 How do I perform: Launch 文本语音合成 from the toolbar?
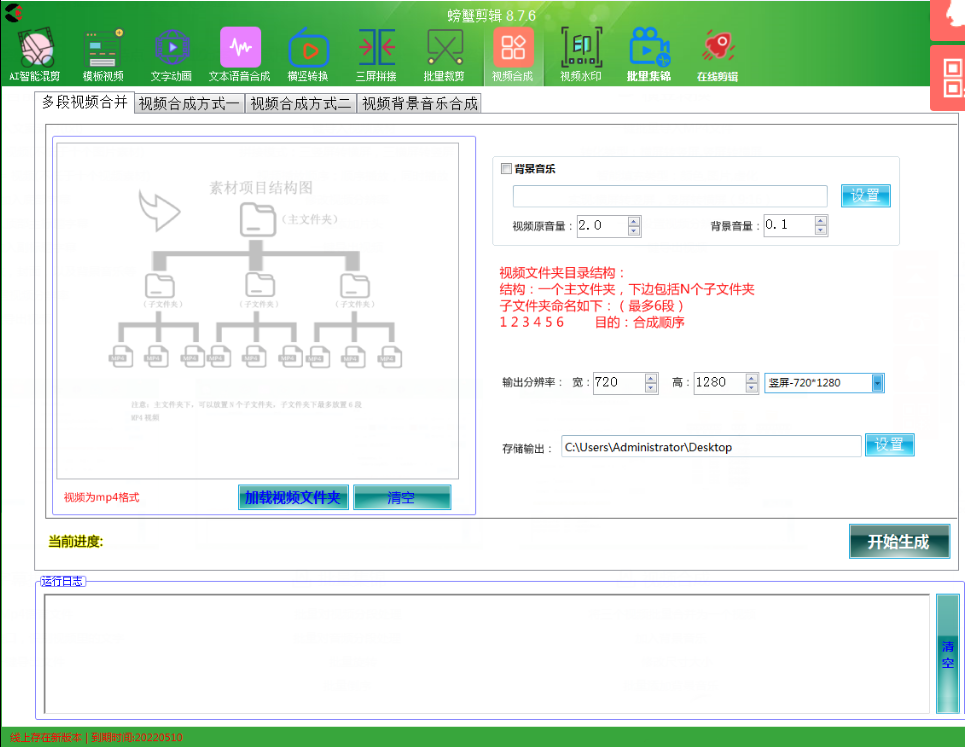click(239, 50)
